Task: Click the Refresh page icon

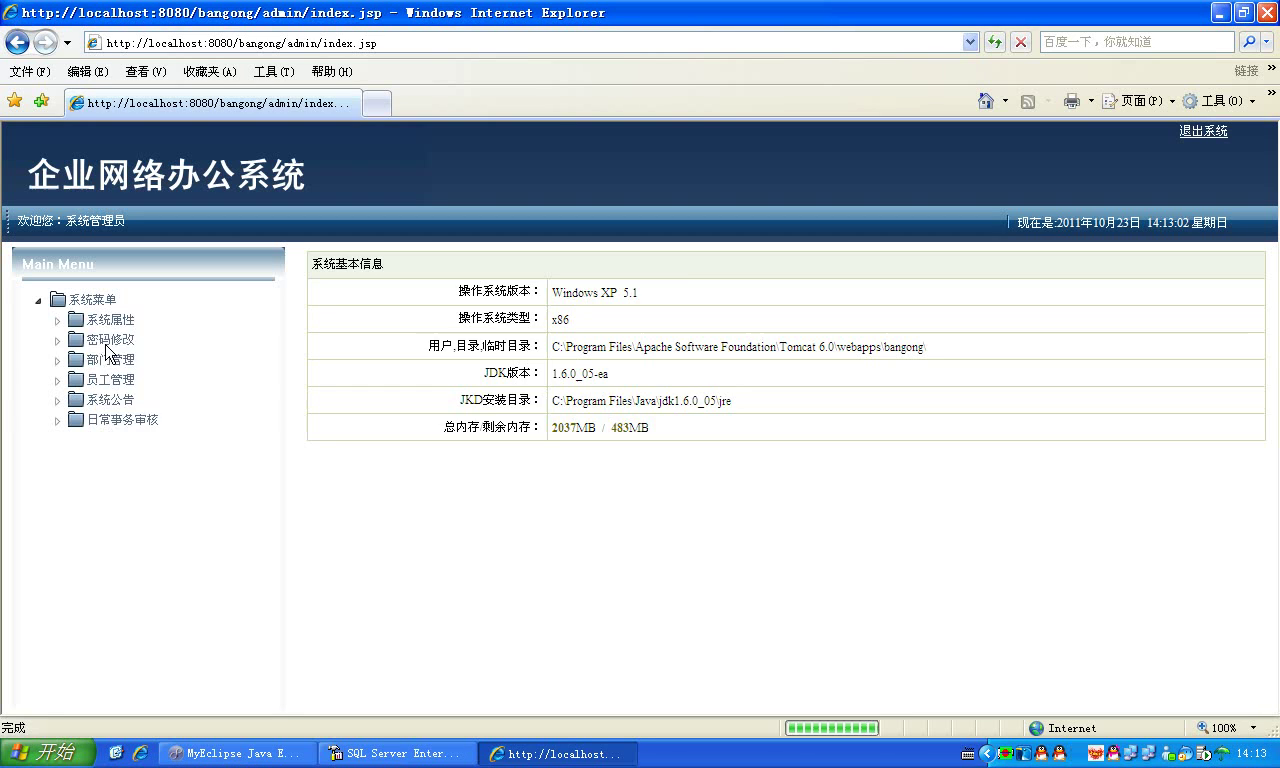Action: click(x=995, y=42)
